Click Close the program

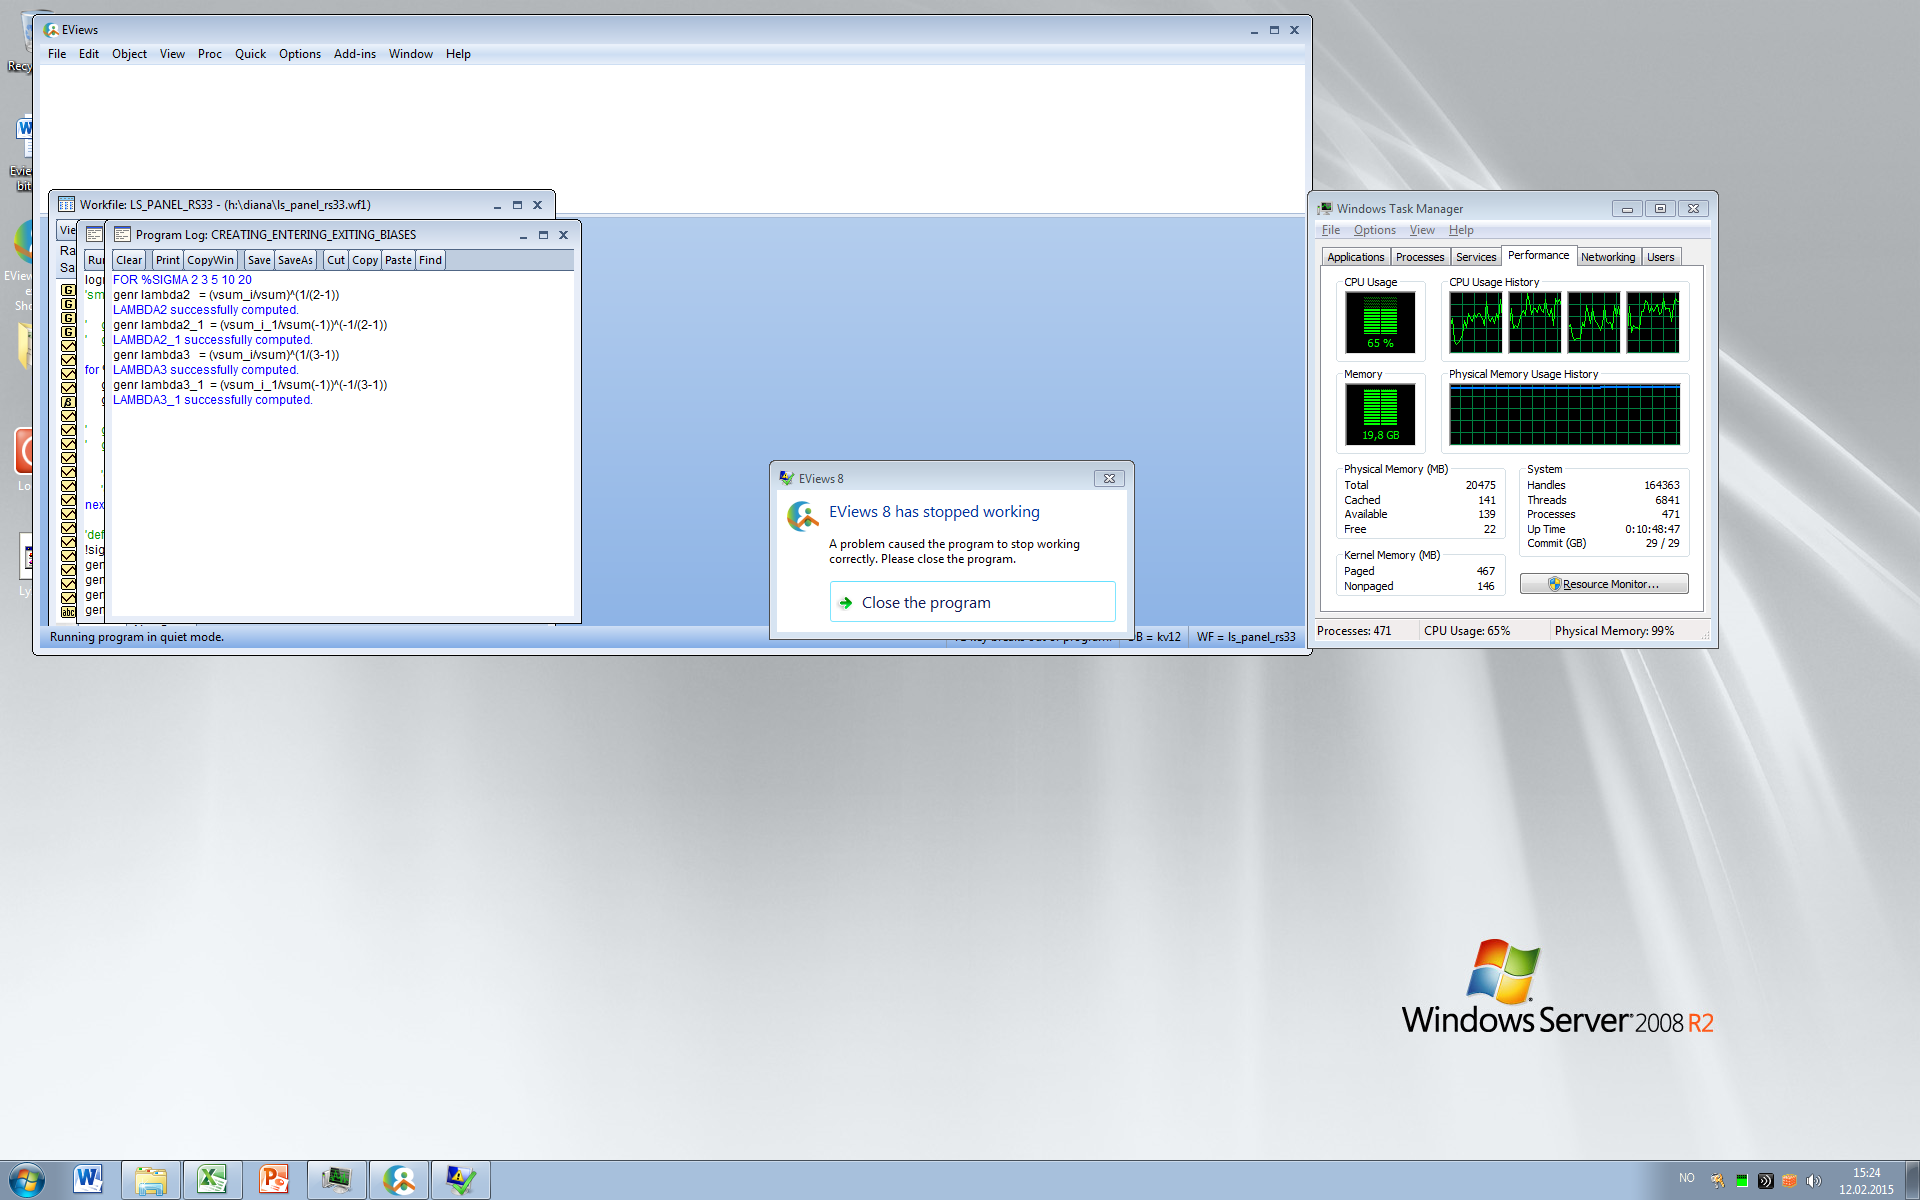pyautogui.click(x=972, y=602)
